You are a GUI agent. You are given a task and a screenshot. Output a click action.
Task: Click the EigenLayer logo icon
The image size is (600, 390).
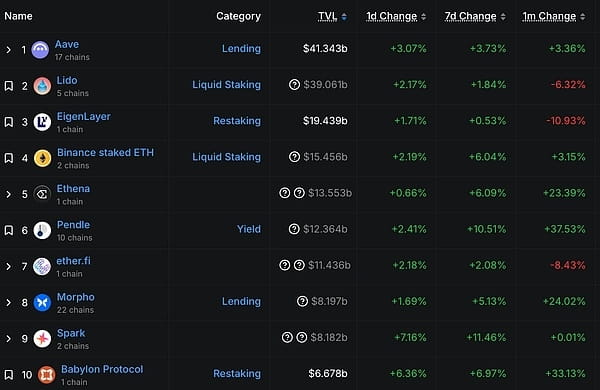42,122
